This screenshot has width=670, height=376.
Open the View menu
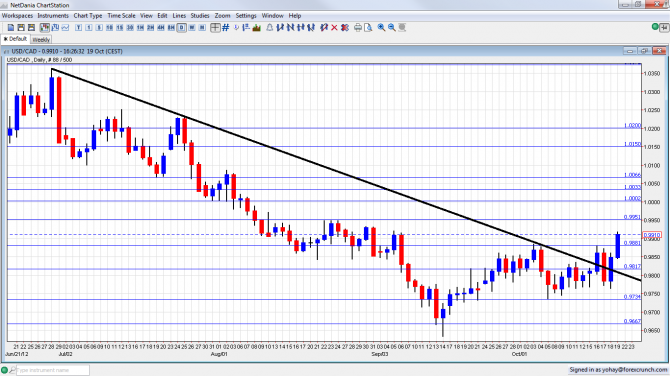click(146, 16)
